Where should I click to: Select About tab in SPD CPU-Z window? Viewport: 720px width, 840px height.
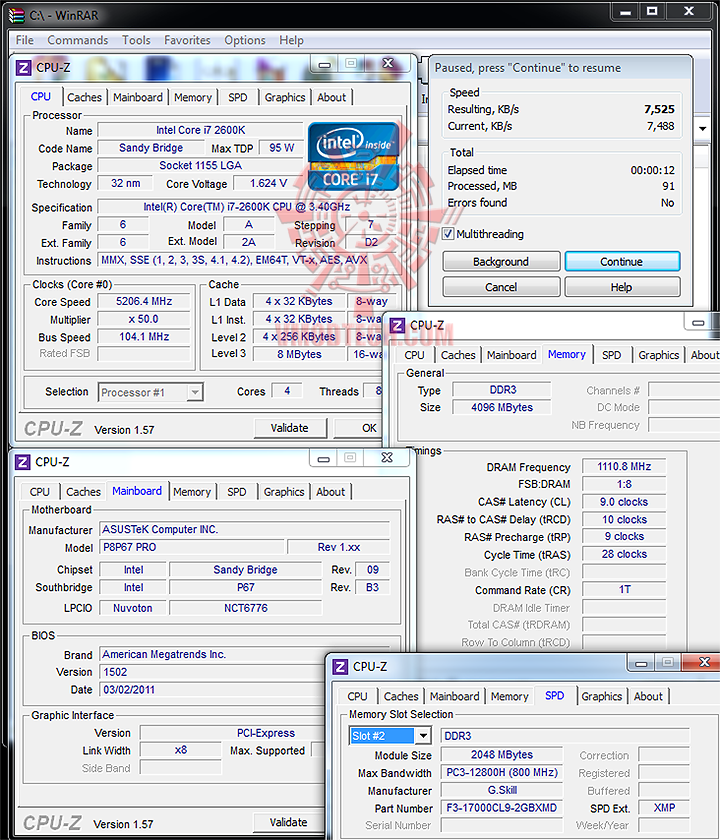(x=648, y=696)
